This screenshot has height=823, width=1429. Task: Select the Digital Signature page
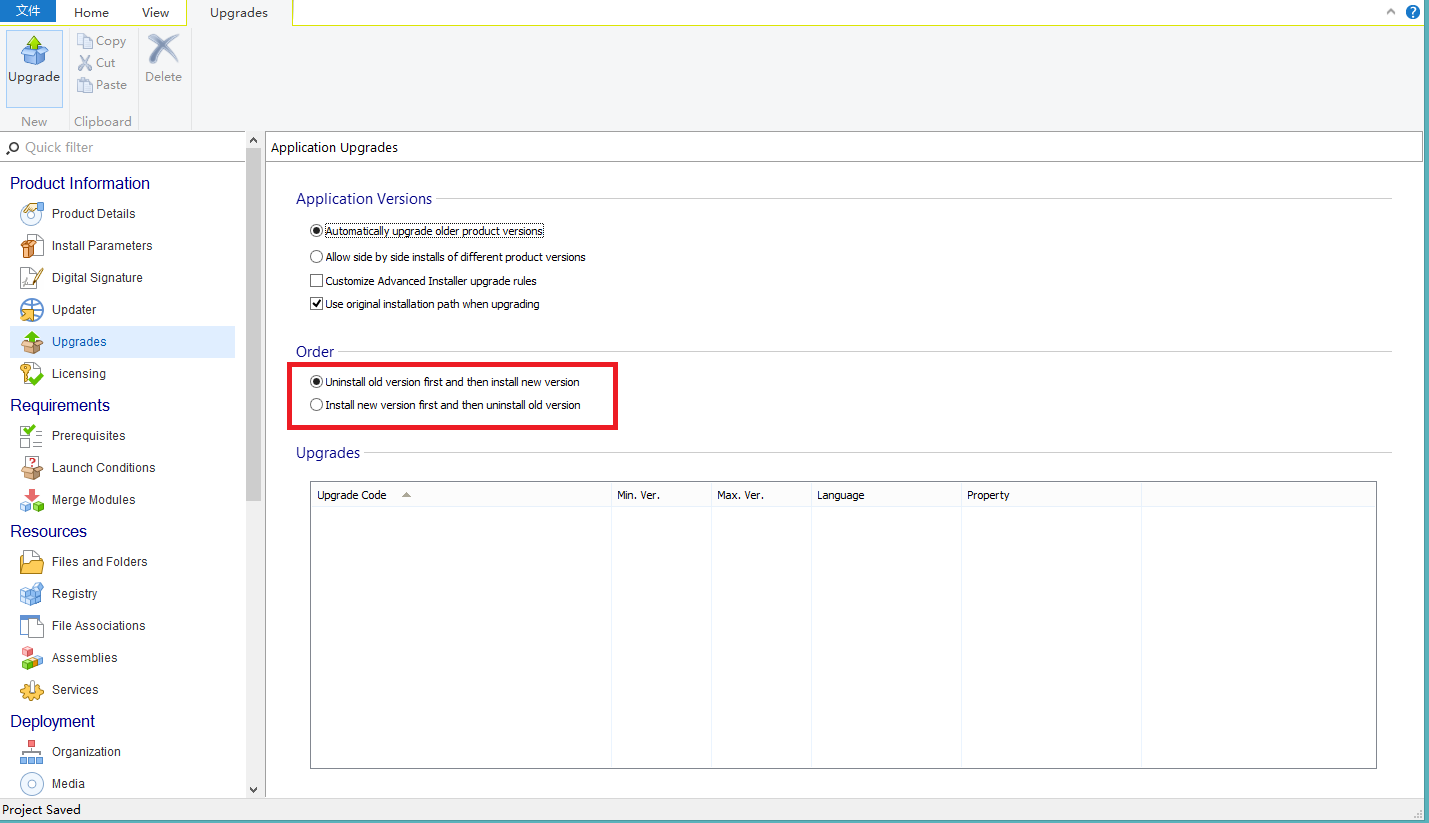pos(97,277)
